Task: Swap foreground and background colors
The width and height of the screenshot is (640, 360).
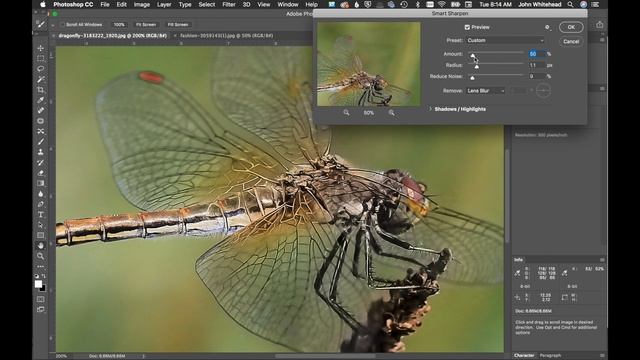Action: pyautogui.click(x=44, y=276)
